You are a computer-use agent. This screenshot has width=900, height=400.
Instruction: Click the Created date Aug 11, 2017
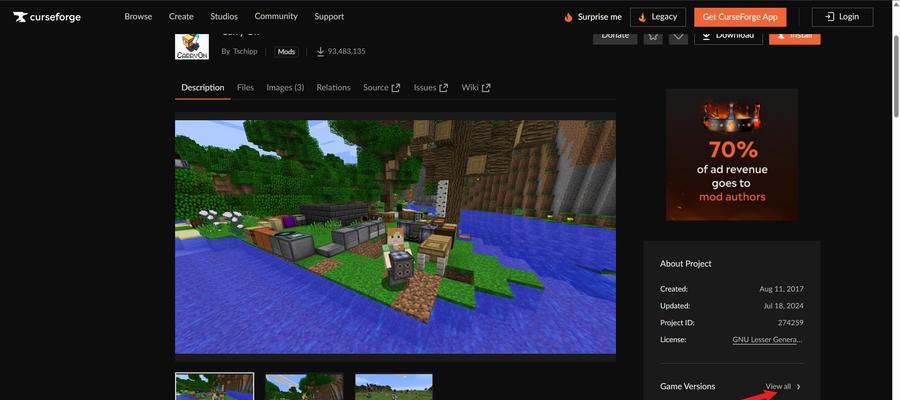781,289
